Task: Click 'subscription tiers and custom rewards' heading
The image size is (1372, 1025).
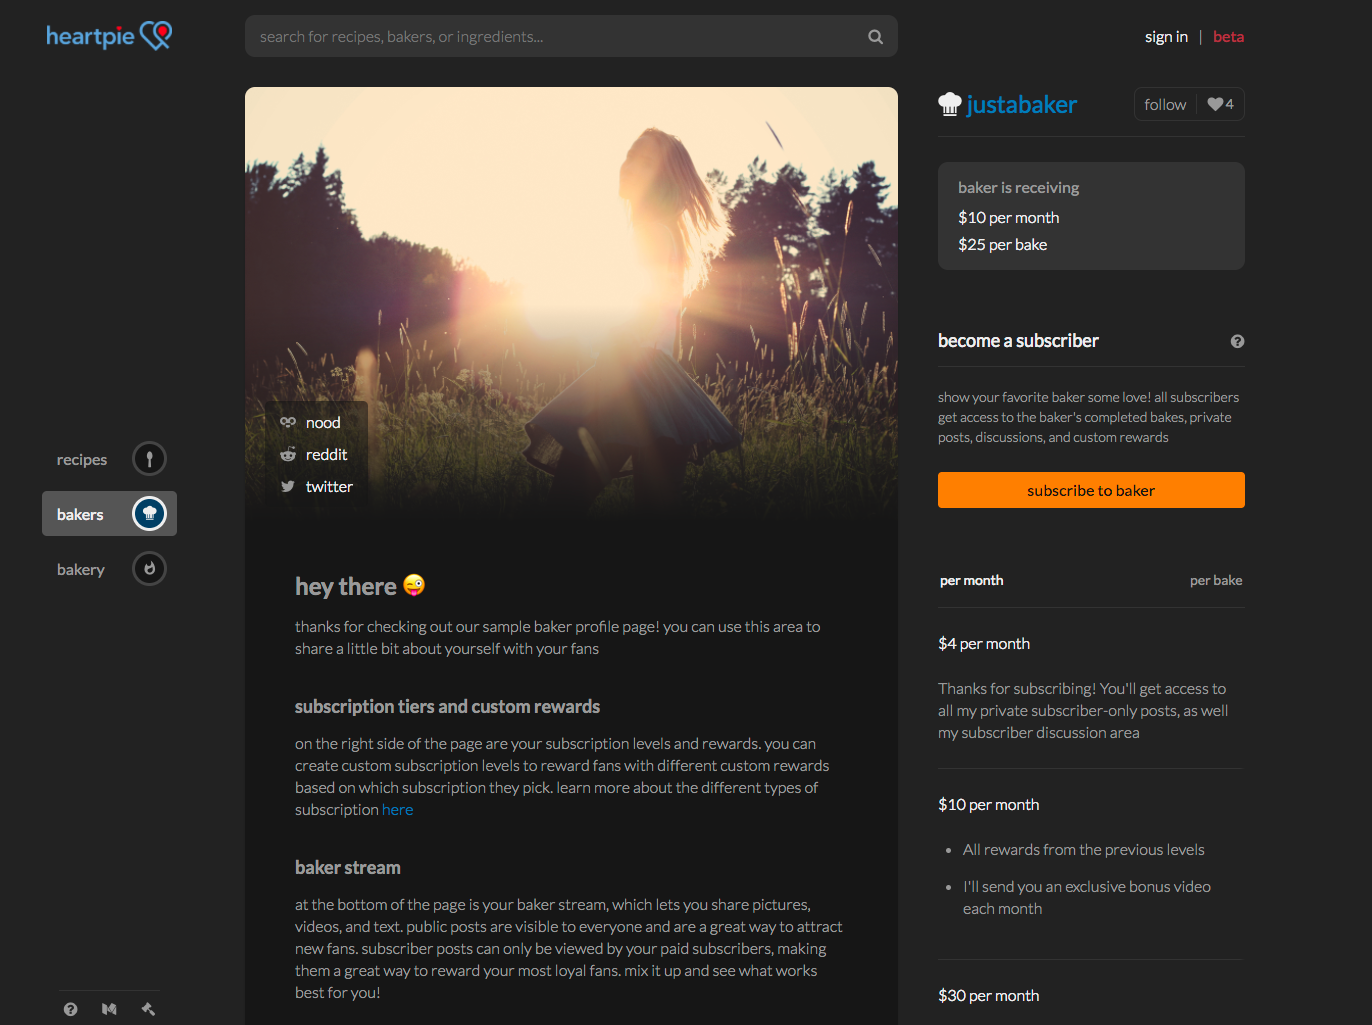Action: coord(447,707)
